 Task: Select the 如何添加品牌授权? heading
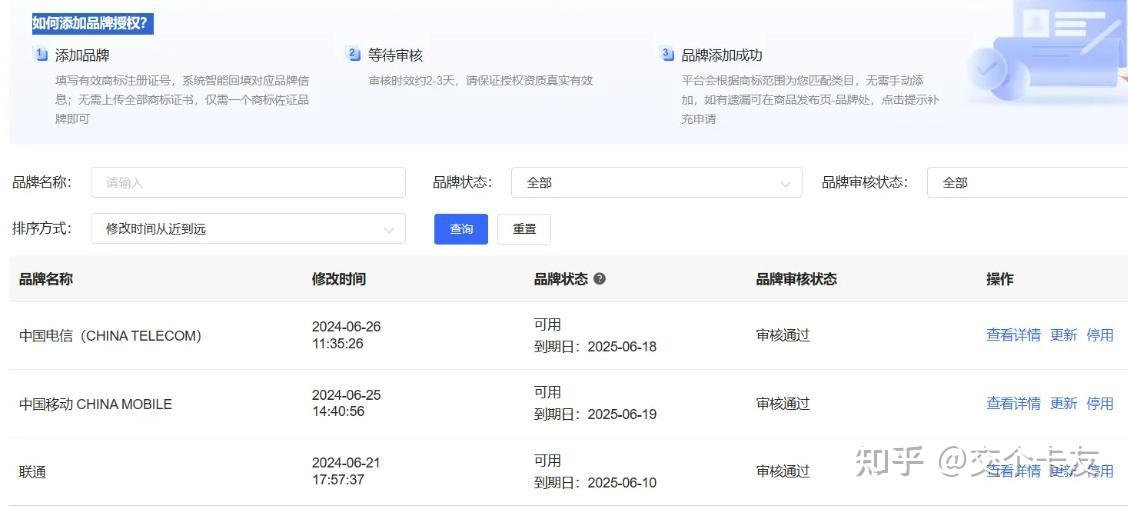[x=92, y=24]
